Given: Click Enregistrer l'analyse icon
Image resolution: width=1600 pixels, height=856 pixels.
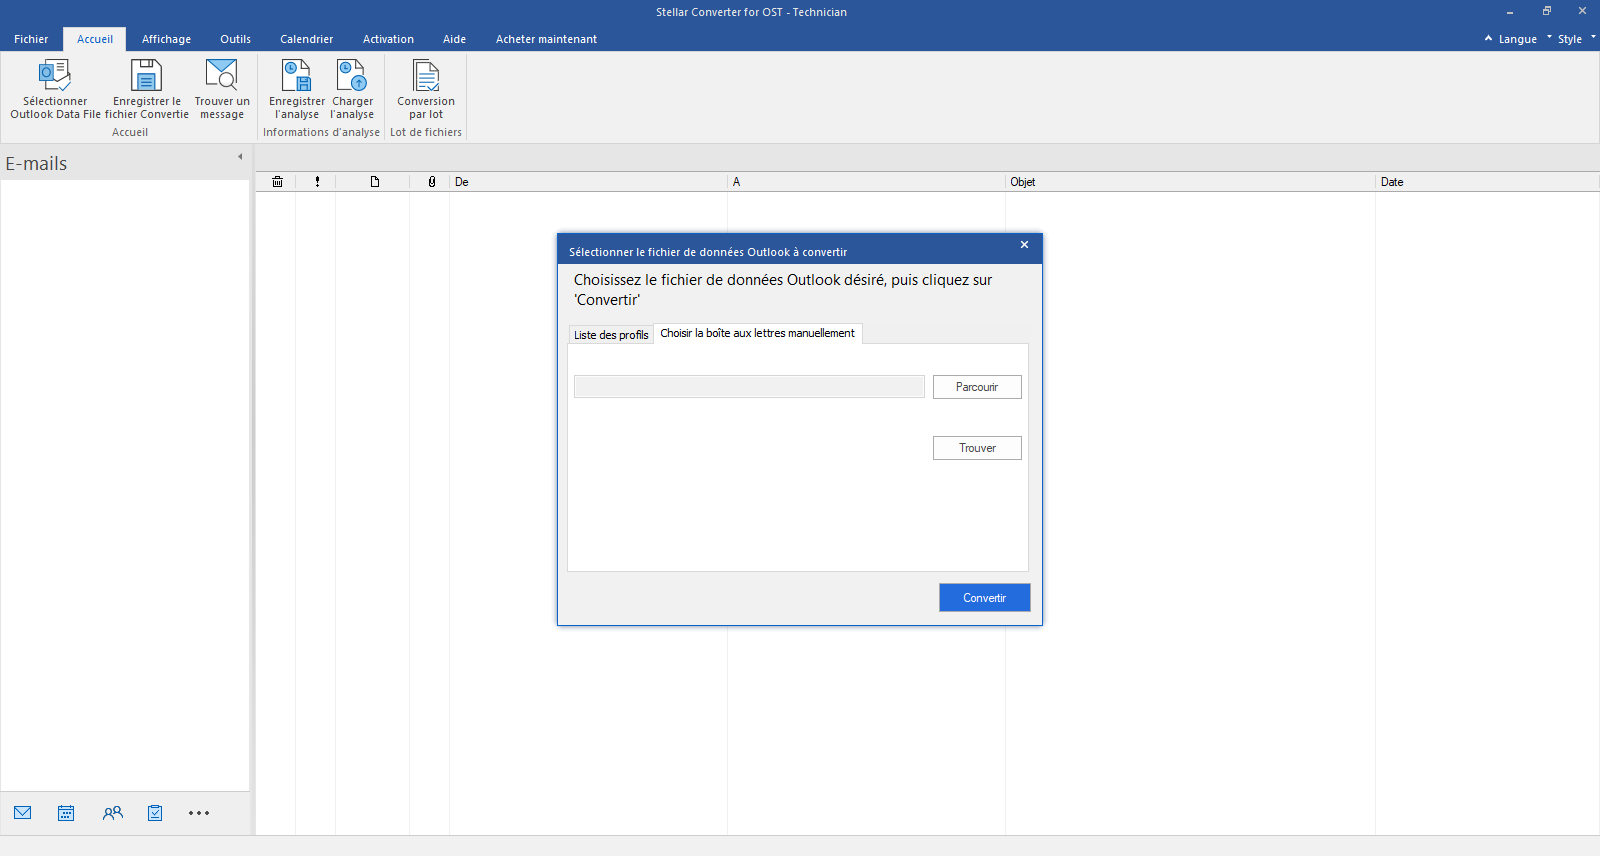Looking at the screenshot, I should (x=297, y=75).
